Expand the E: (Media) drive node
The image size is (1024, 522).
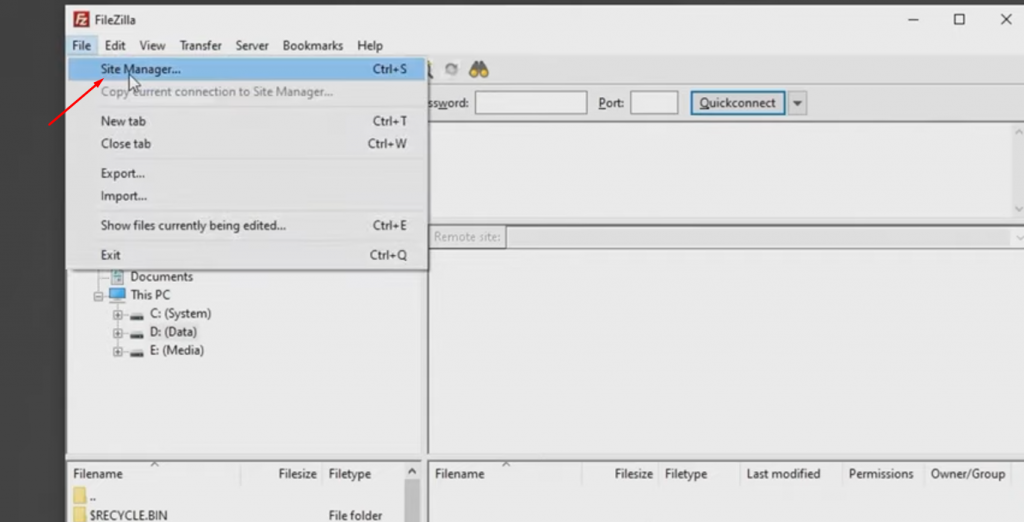point(118,351)
